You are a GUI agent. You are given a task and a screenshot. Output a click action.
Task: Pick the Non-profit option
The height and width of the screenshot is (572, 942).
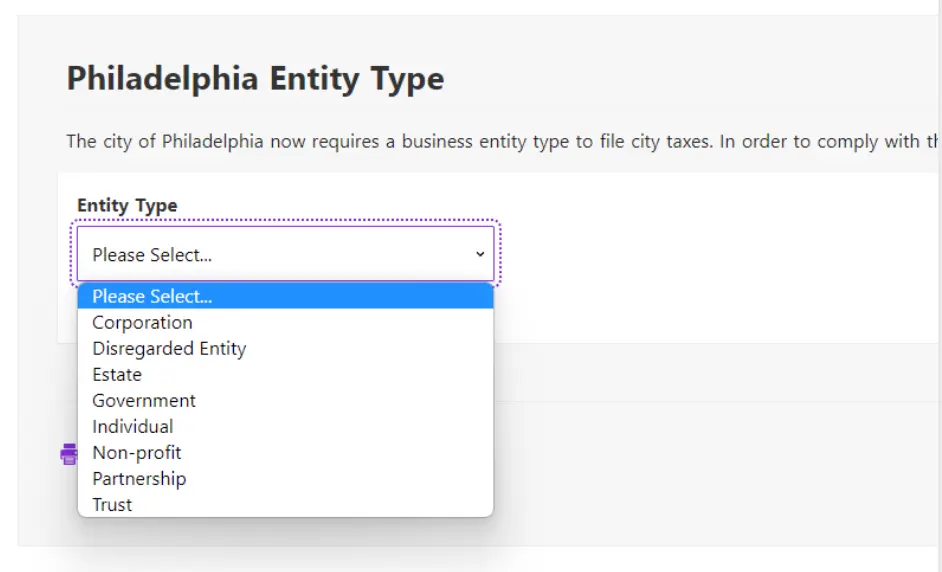coord(137,452)
